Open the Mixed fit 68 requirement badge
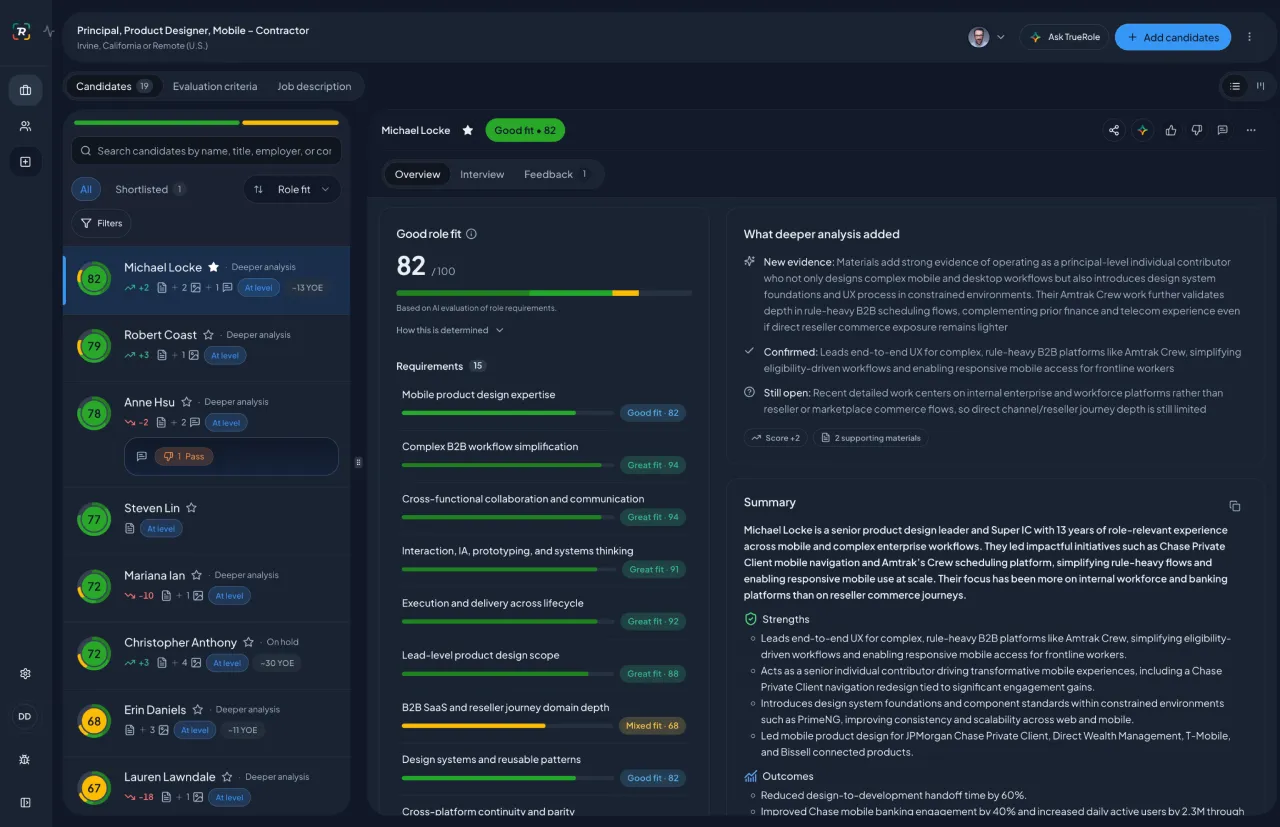This screenshot has height=827, width=1280. click(x=652, y=726)
